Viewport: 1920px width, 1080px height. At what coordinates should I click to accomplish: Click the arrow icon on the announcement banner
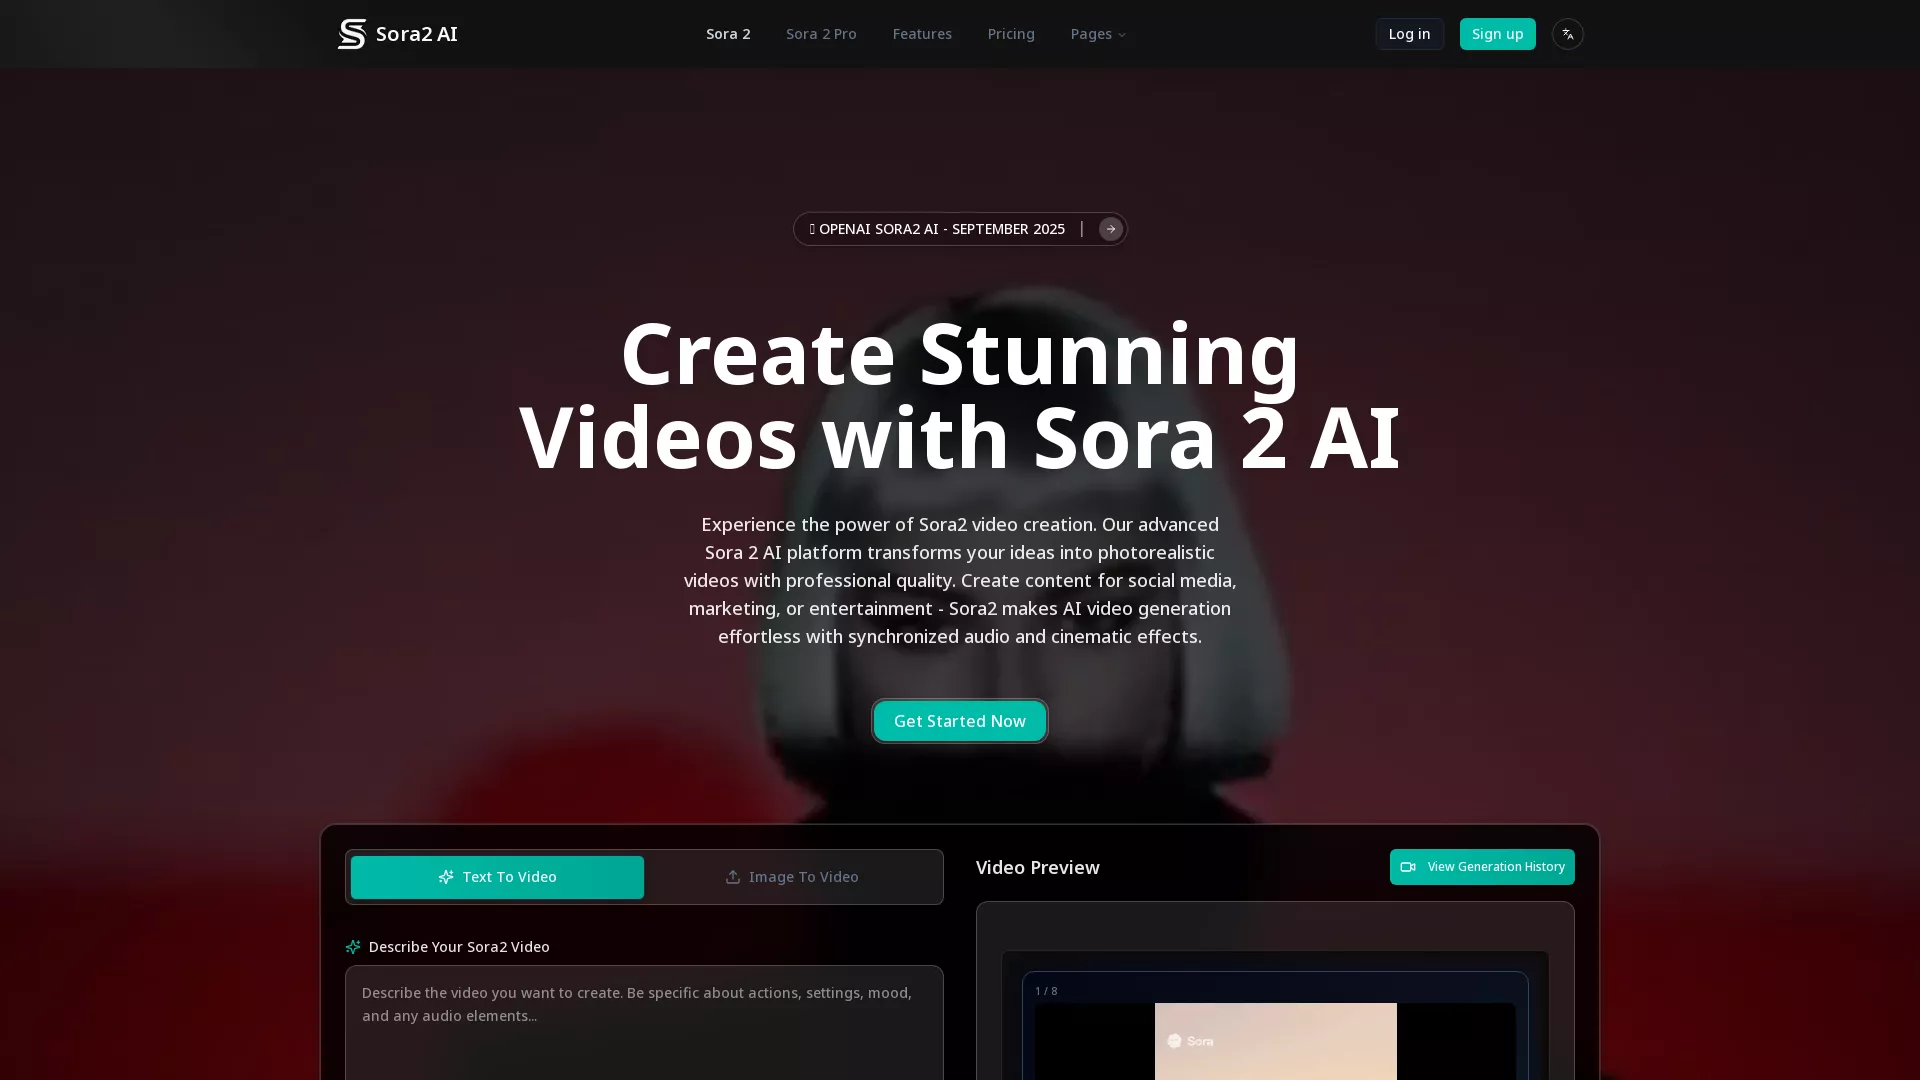[x=1109, y=228]
